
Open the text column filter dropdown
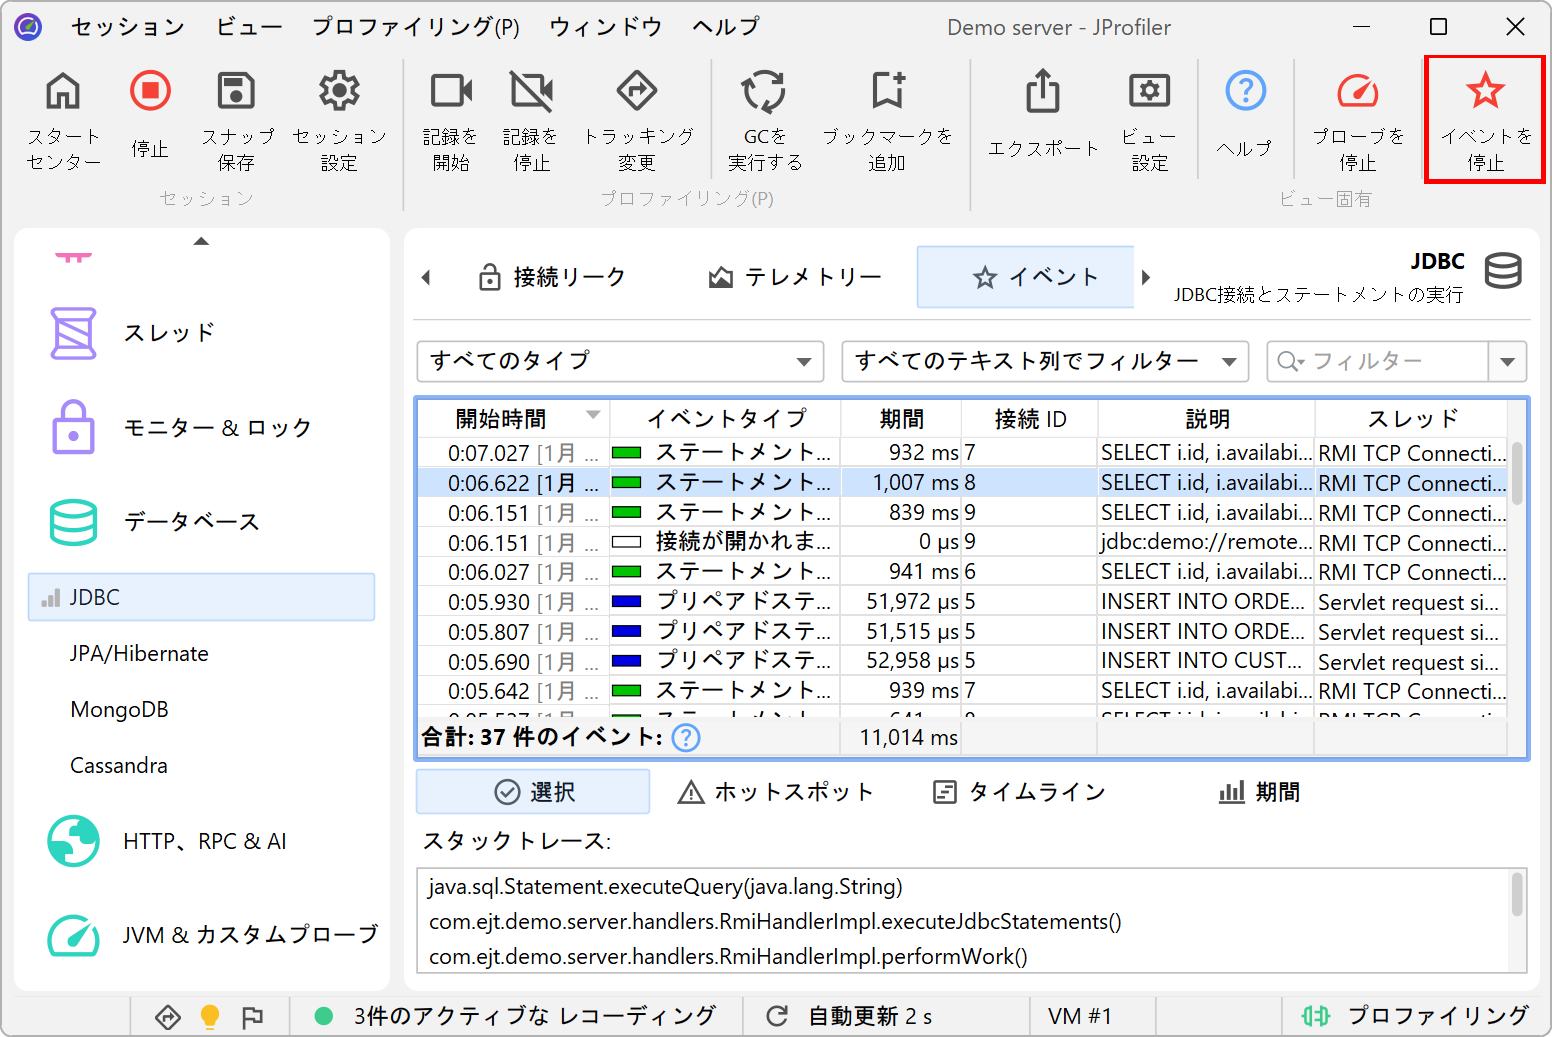[x=1045, y=361]
